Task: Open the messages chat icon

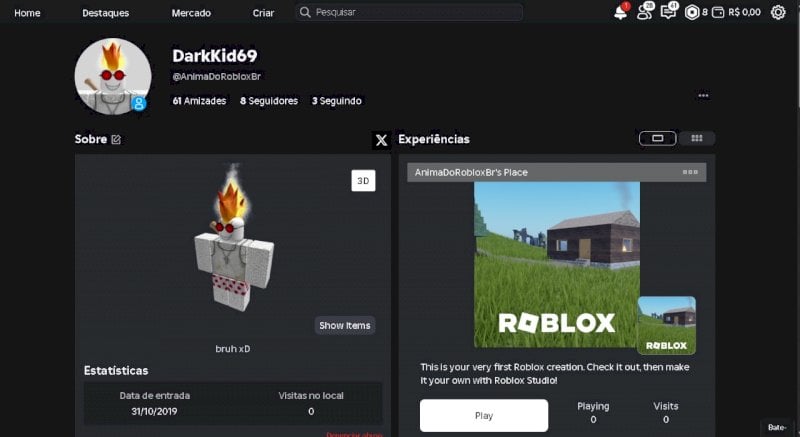Action: click(x=668, y=12)
